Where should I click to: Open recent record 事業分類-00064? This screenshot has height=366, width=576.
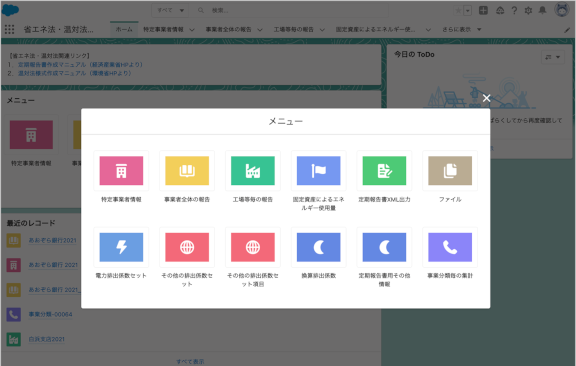pos(50,315)
